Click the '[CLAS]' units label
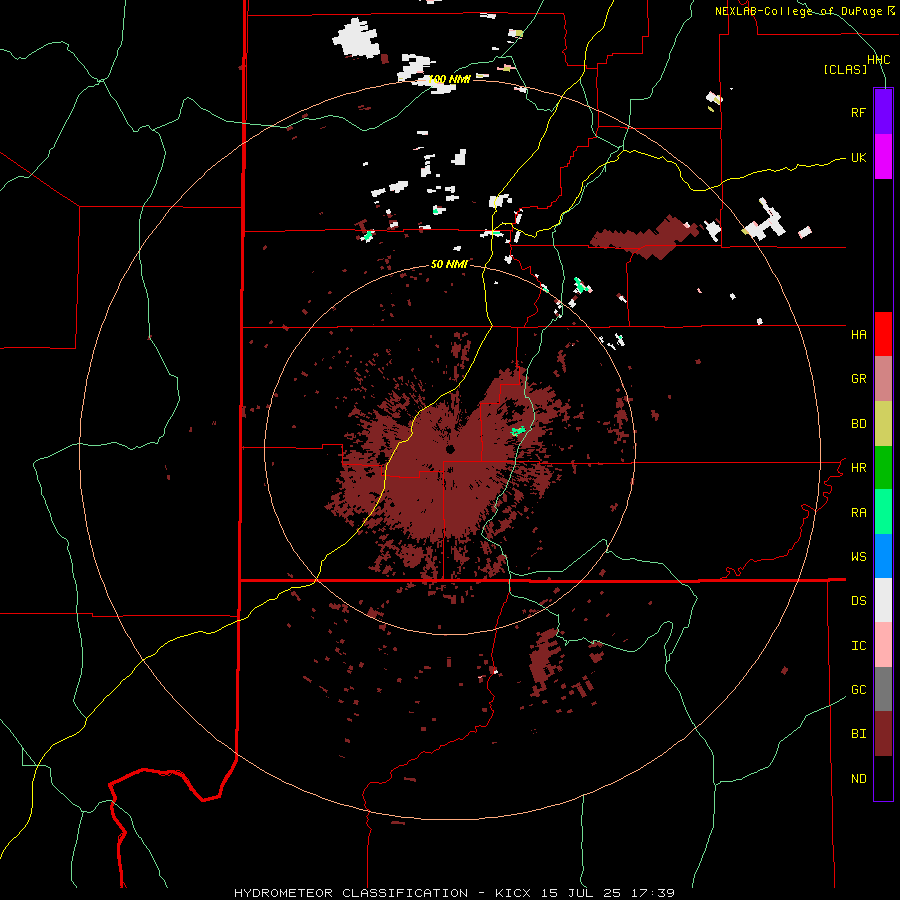The height and width of the screenshot is (900, 900). click(x=845, y=69)
